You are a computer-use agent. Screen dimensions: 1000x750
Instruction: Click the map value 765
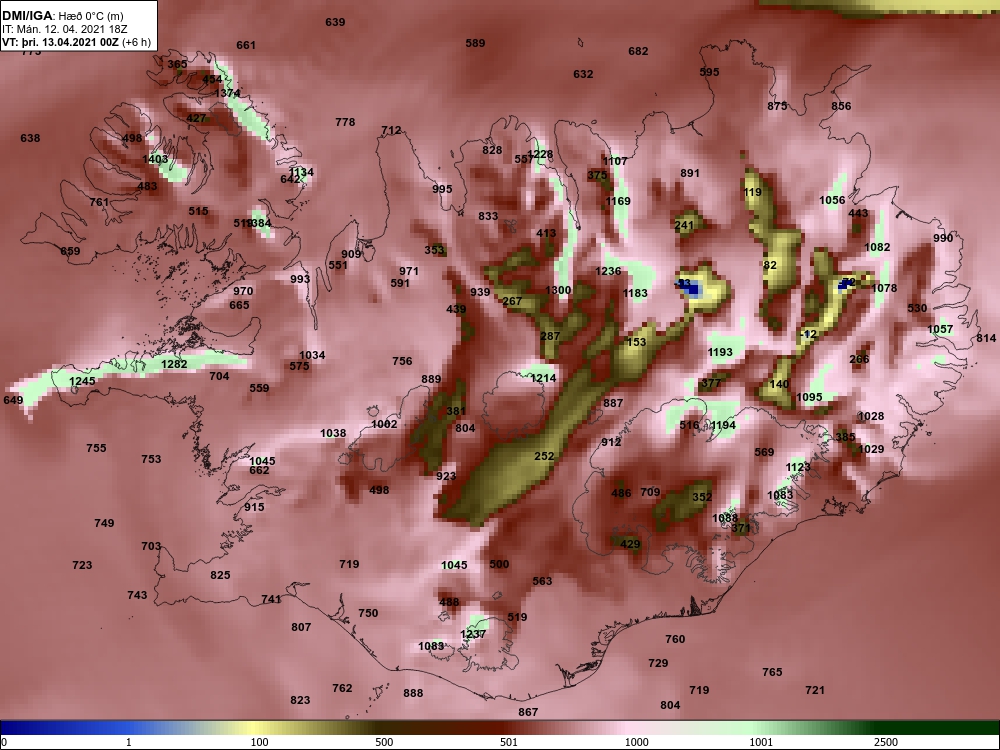point(772,673)
